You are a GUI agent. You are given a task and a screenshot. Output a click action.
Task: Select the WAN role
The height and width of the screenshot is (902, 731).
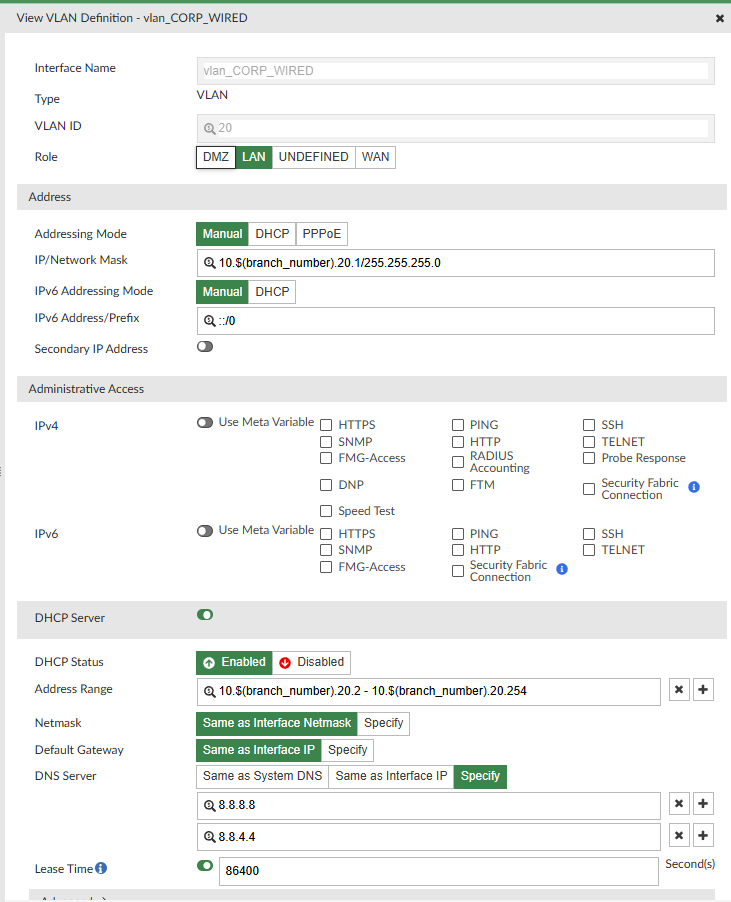click(375, 157)
